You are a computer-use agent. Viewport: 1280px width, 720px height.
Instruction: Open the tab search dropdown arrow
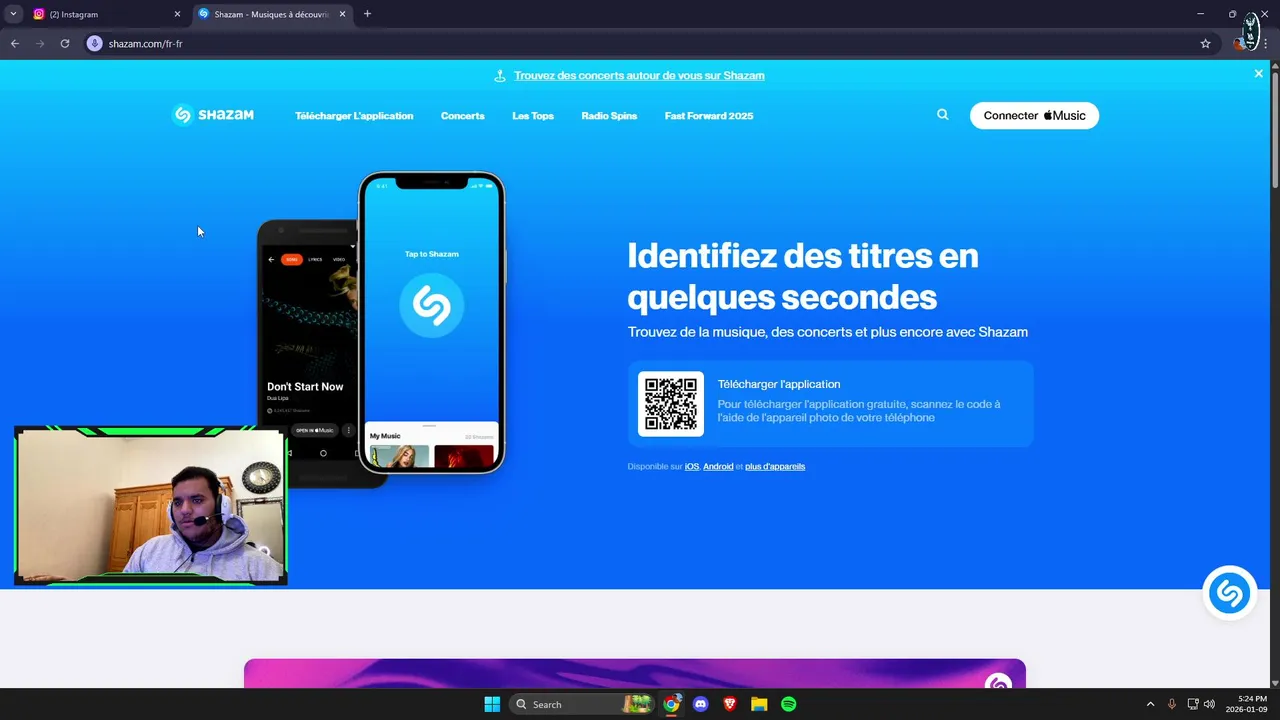tap(13, 14)
